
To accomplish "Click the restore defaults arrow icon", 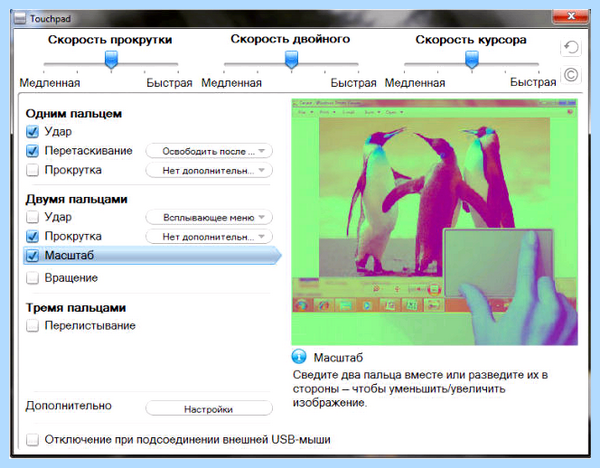I will click(x=571, y=48).
